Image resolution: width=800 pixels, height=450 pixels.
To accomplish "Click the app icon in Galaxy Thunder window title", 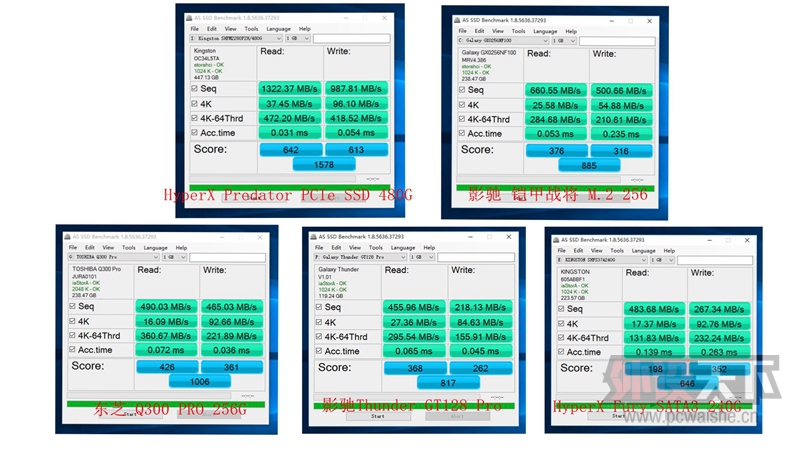I will pos(313,237).
